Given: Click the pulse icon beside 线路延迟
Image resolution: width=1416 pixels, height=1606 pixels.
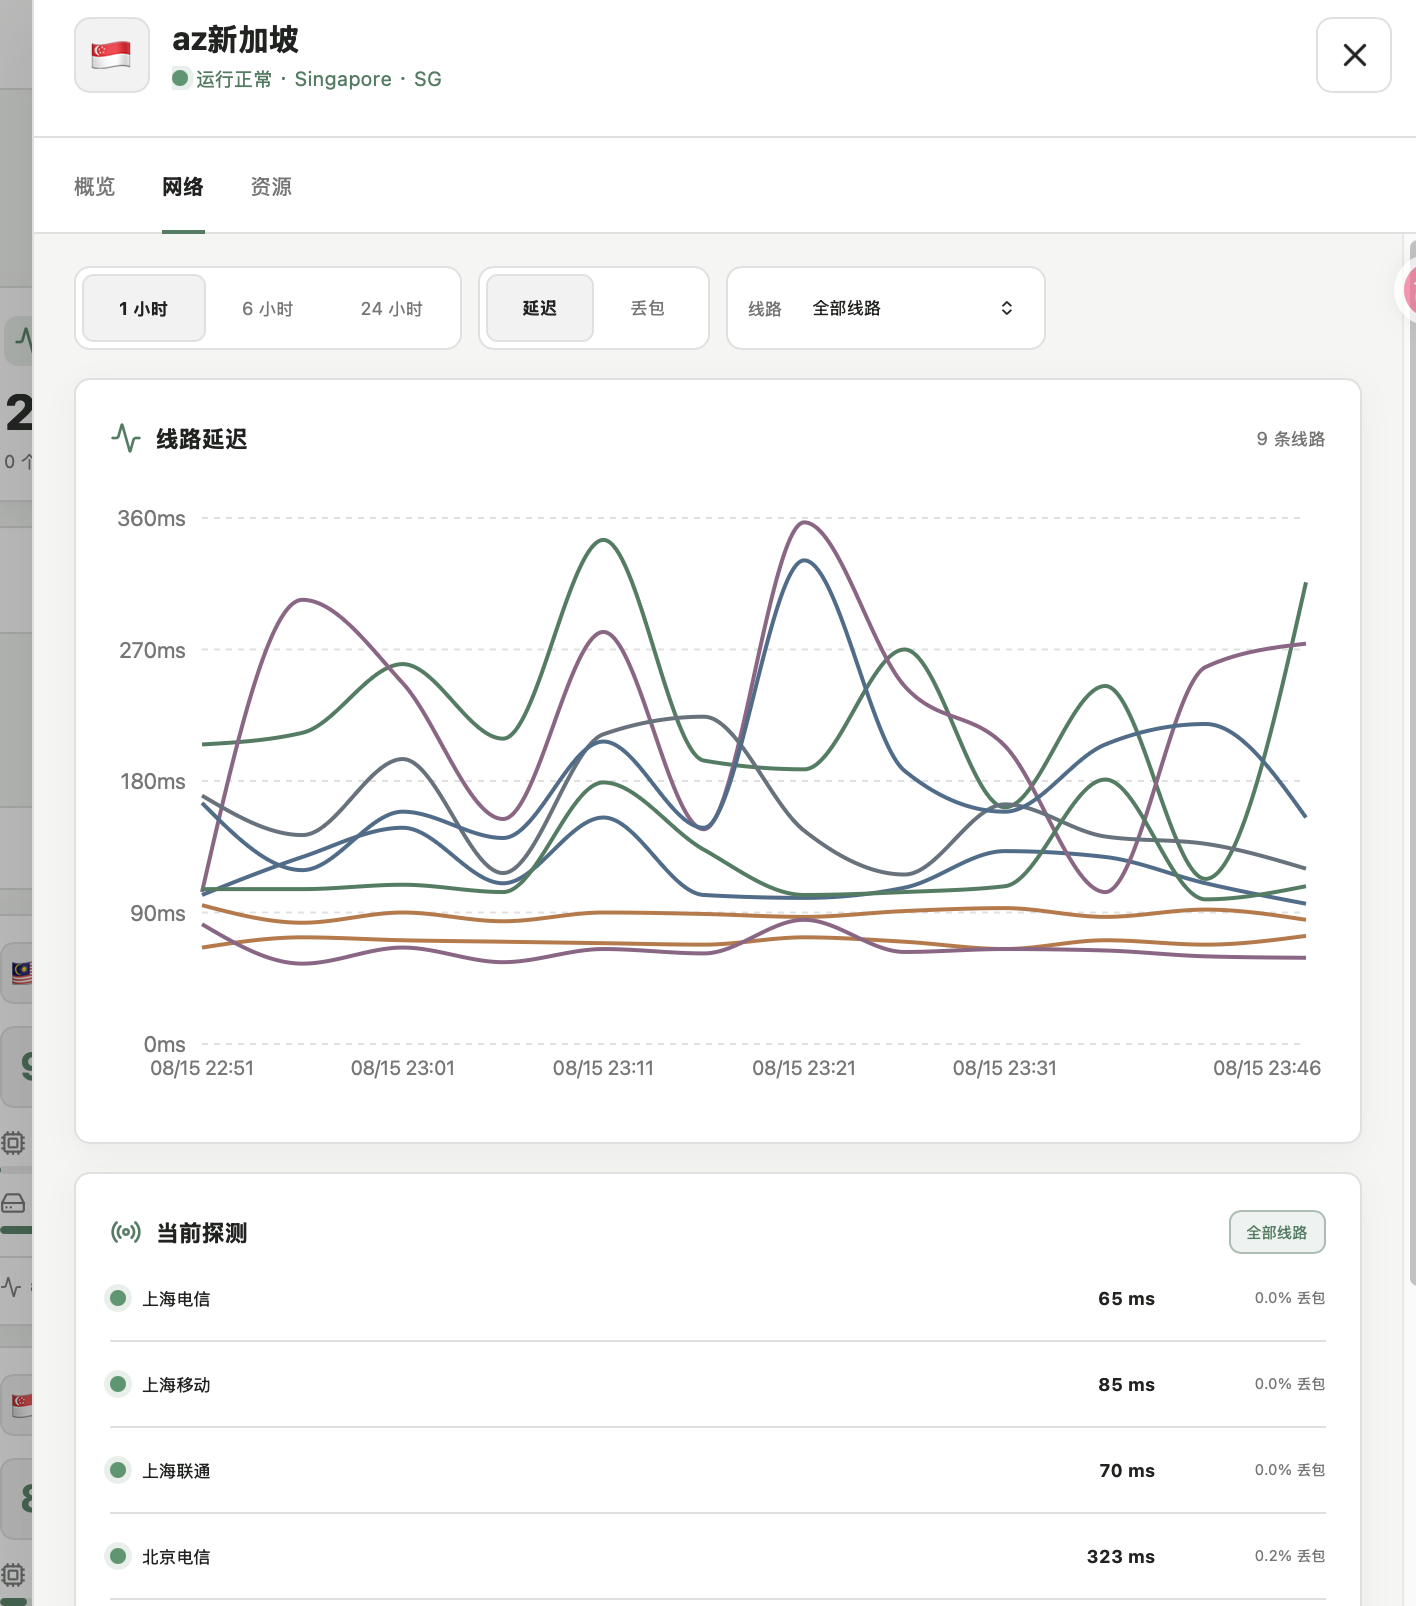Looking at the screenshot, I should [x=126, y=438].
